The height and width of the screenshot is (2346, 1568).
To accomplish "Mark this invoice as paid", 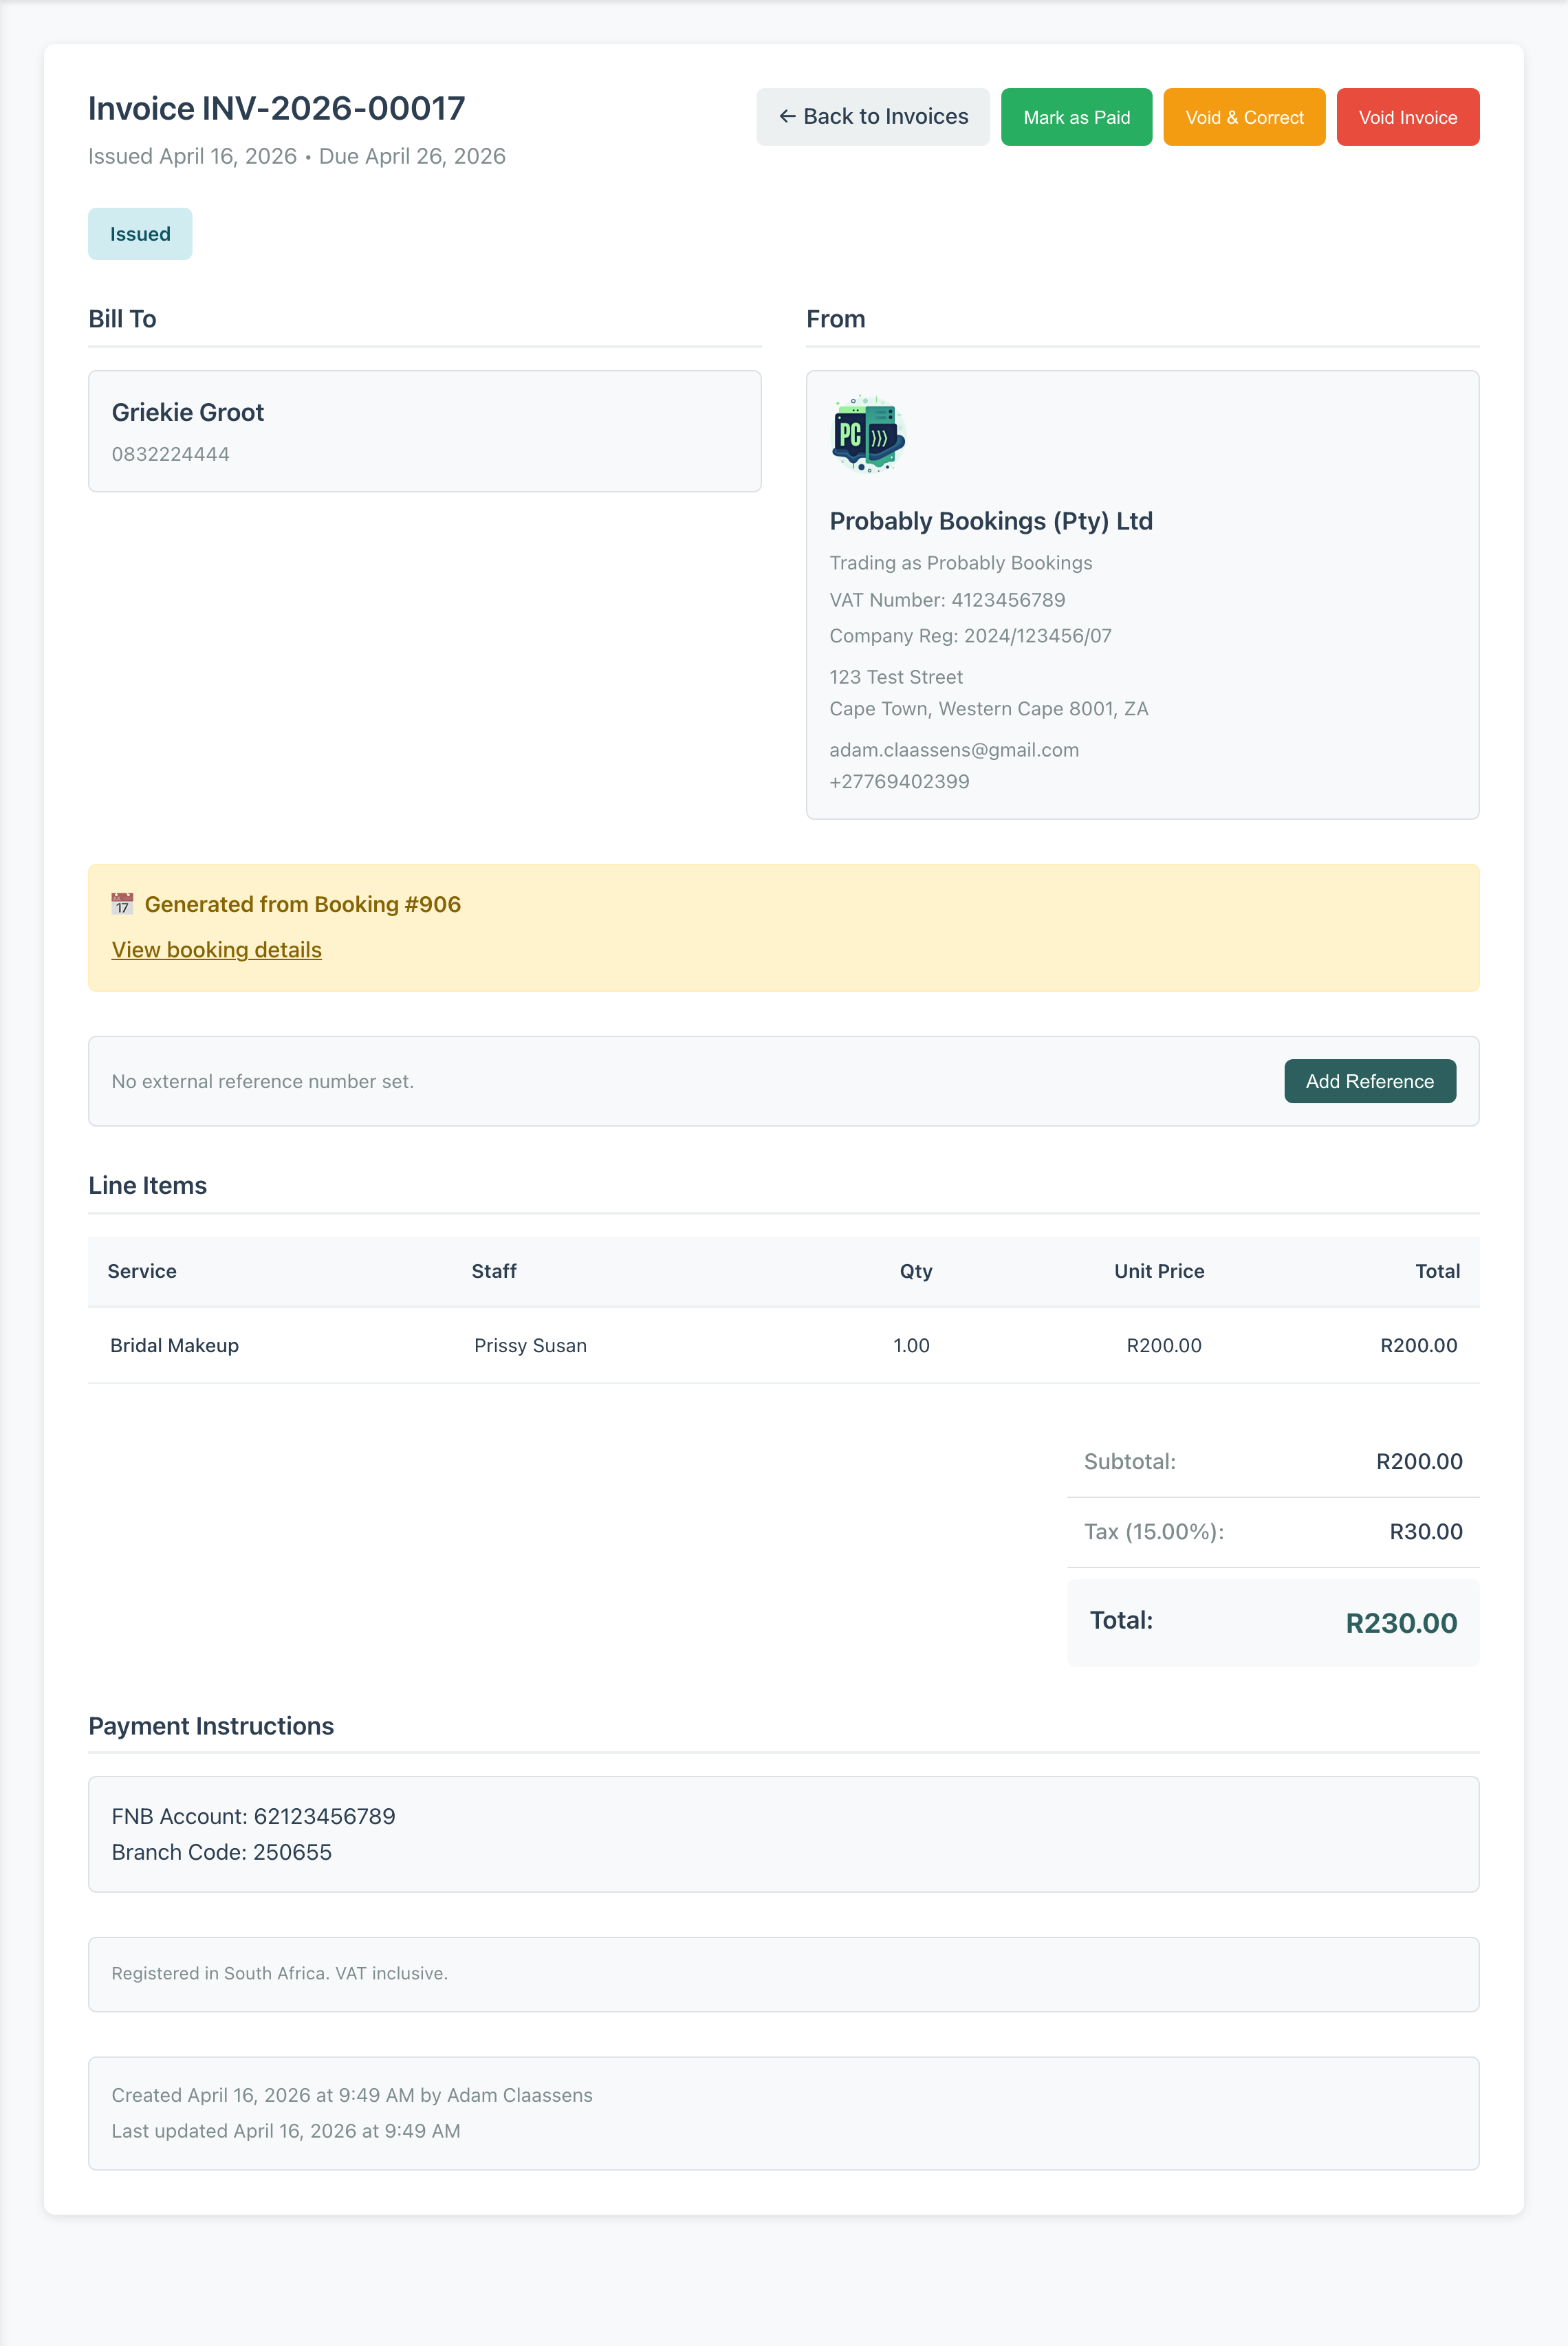I will point(1076,117).
